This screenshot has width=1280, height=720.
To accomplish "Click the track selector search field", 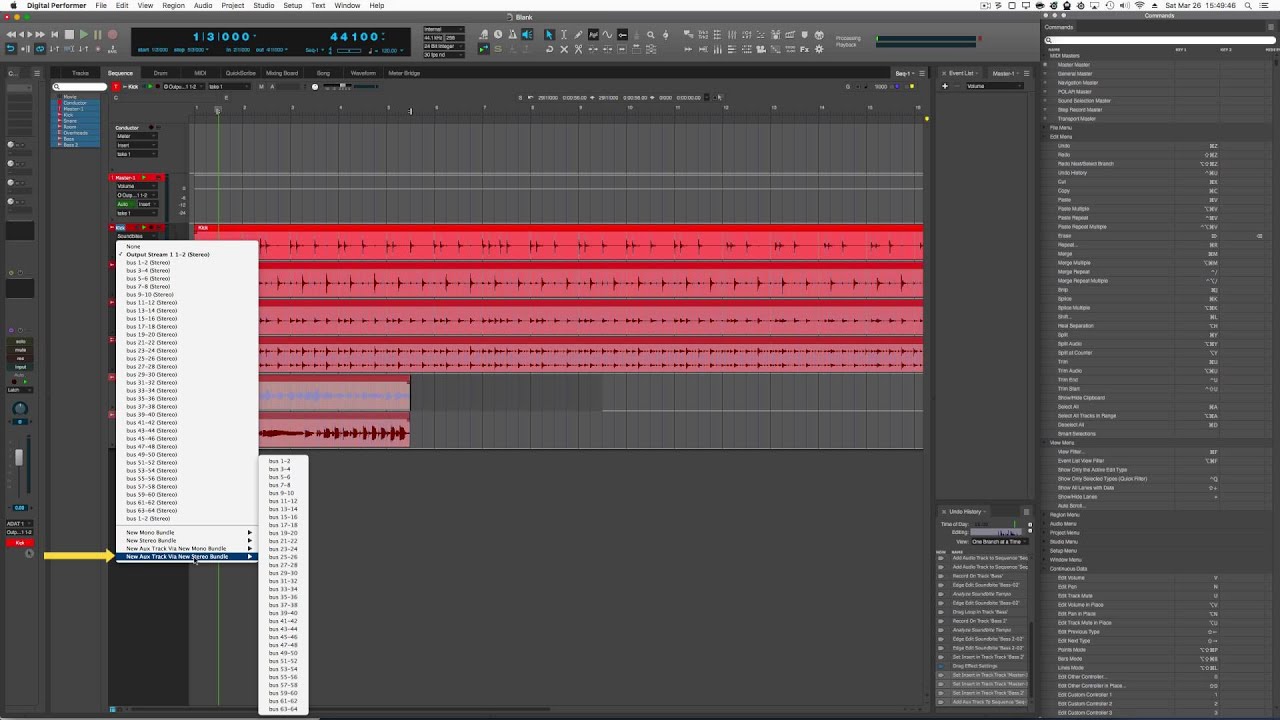I will pyautogui.click(x=80, y=87).
